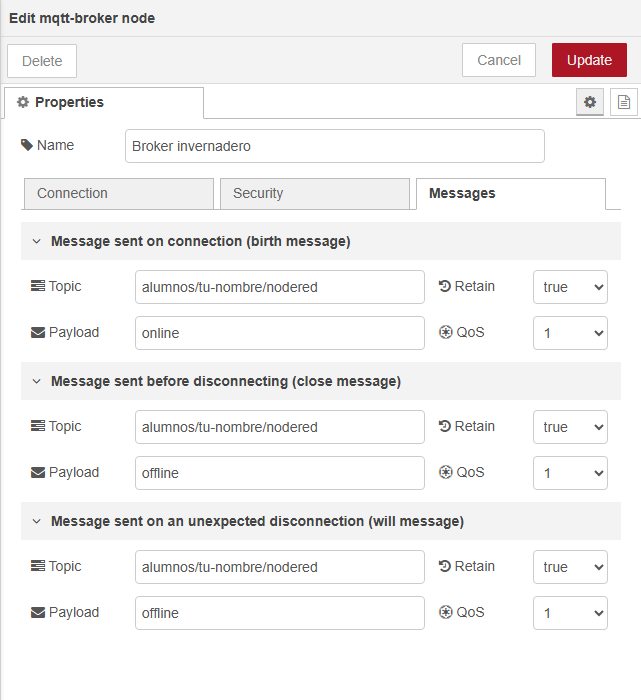Click birth message Topic icon
This screenshot has width=641, height=700.
tap(38, 286)
